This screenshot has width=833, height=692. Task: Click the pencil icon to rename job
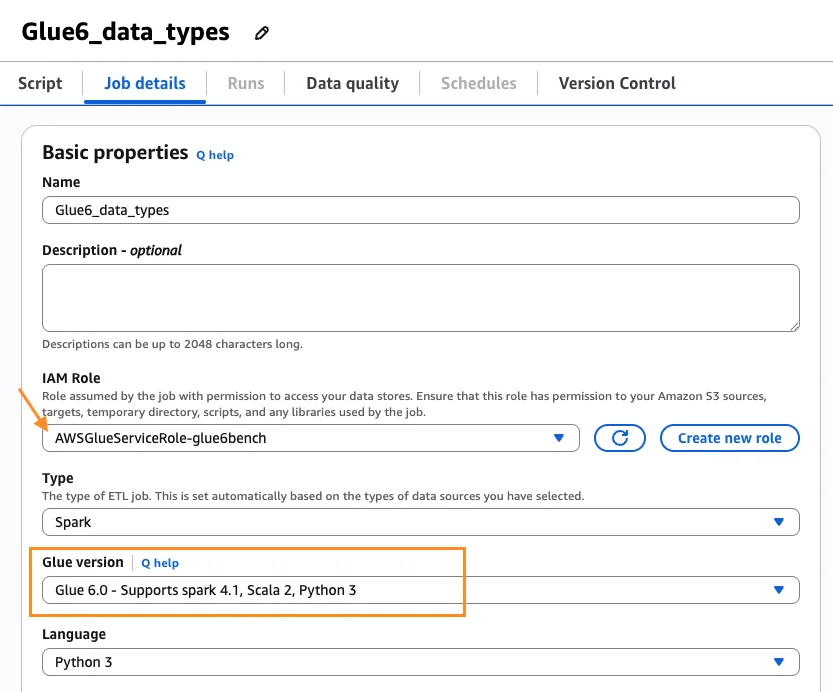261,33
